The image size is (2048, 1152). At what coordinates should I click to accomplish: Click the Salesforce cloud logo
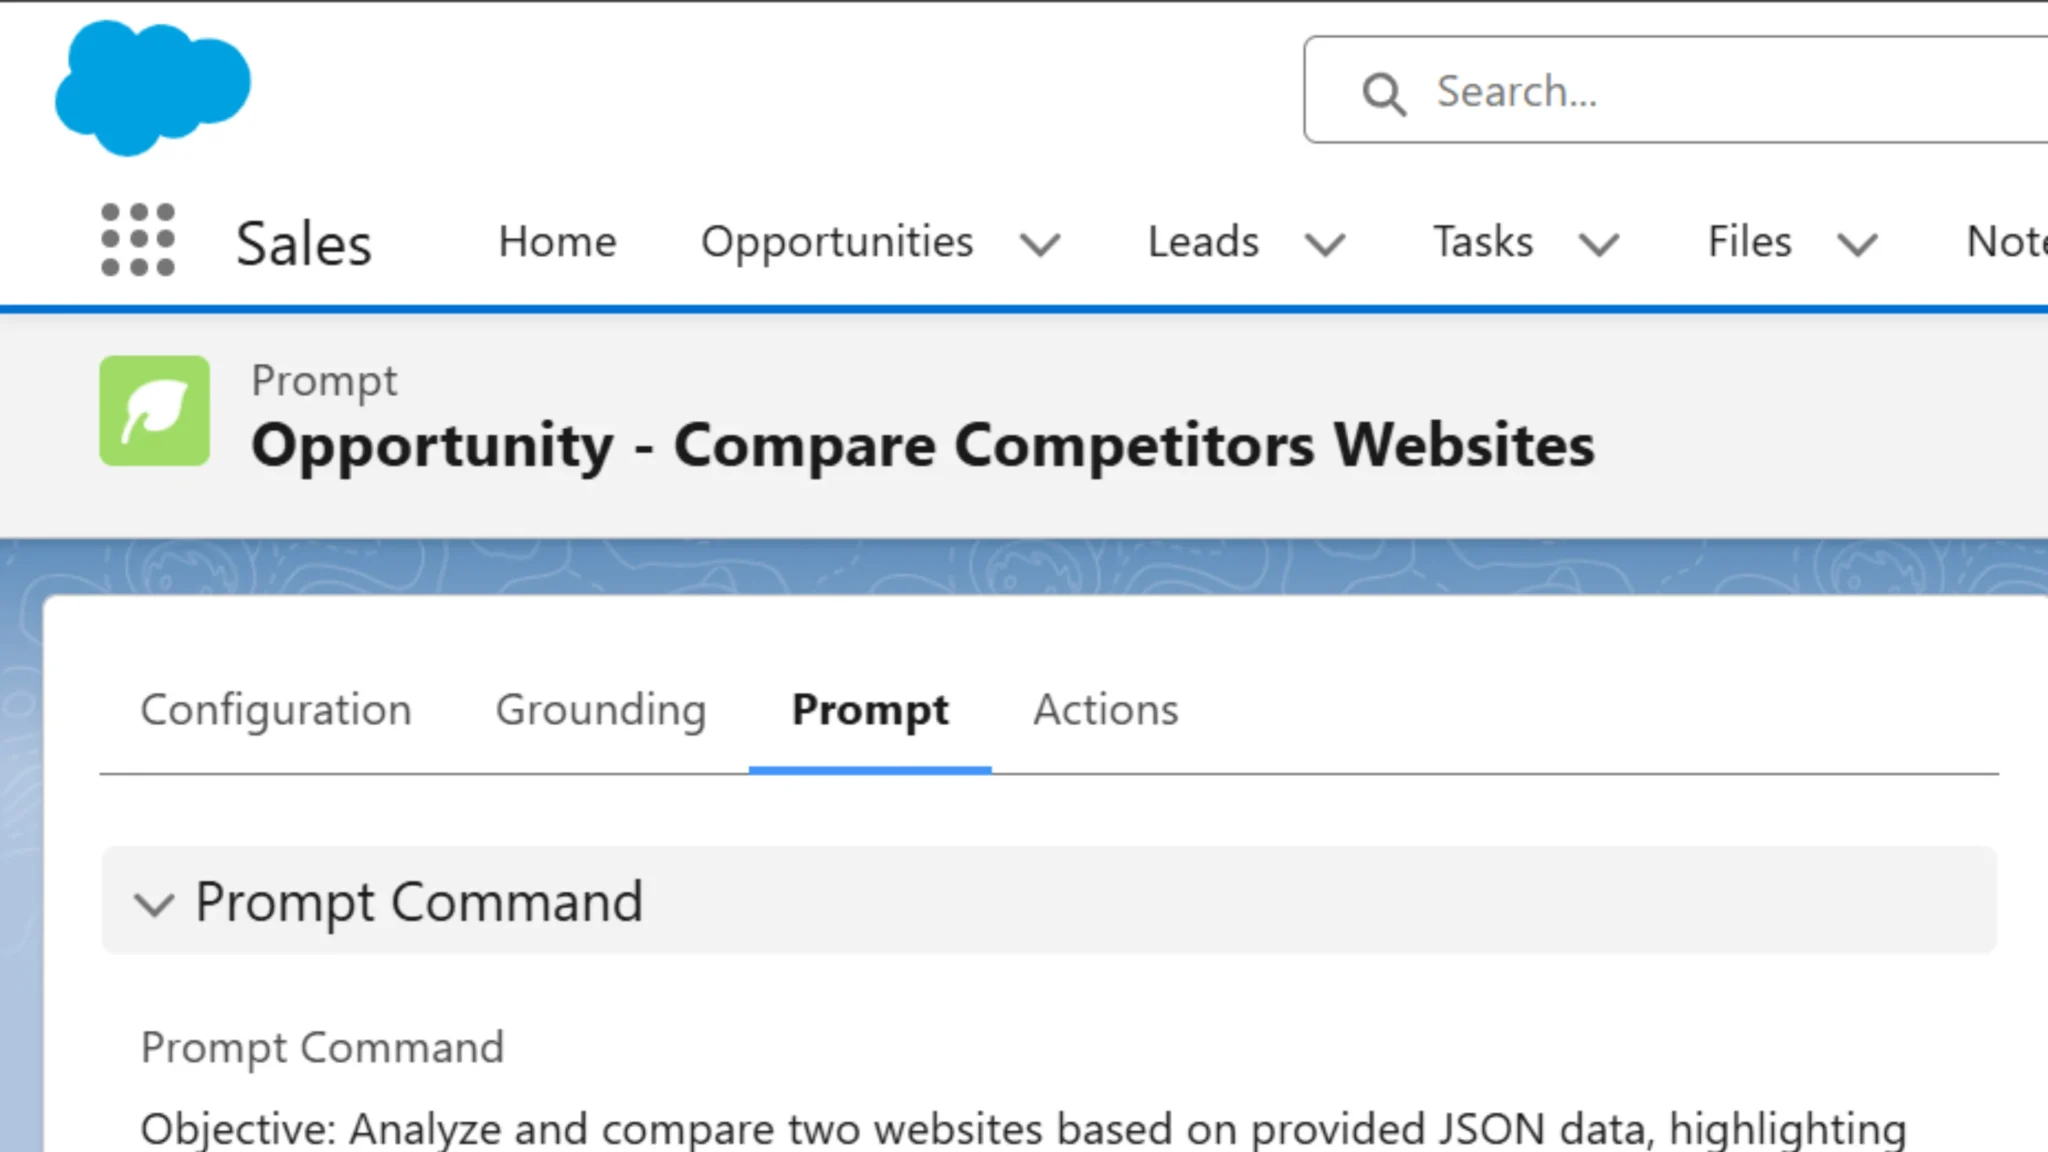point(152,88)
